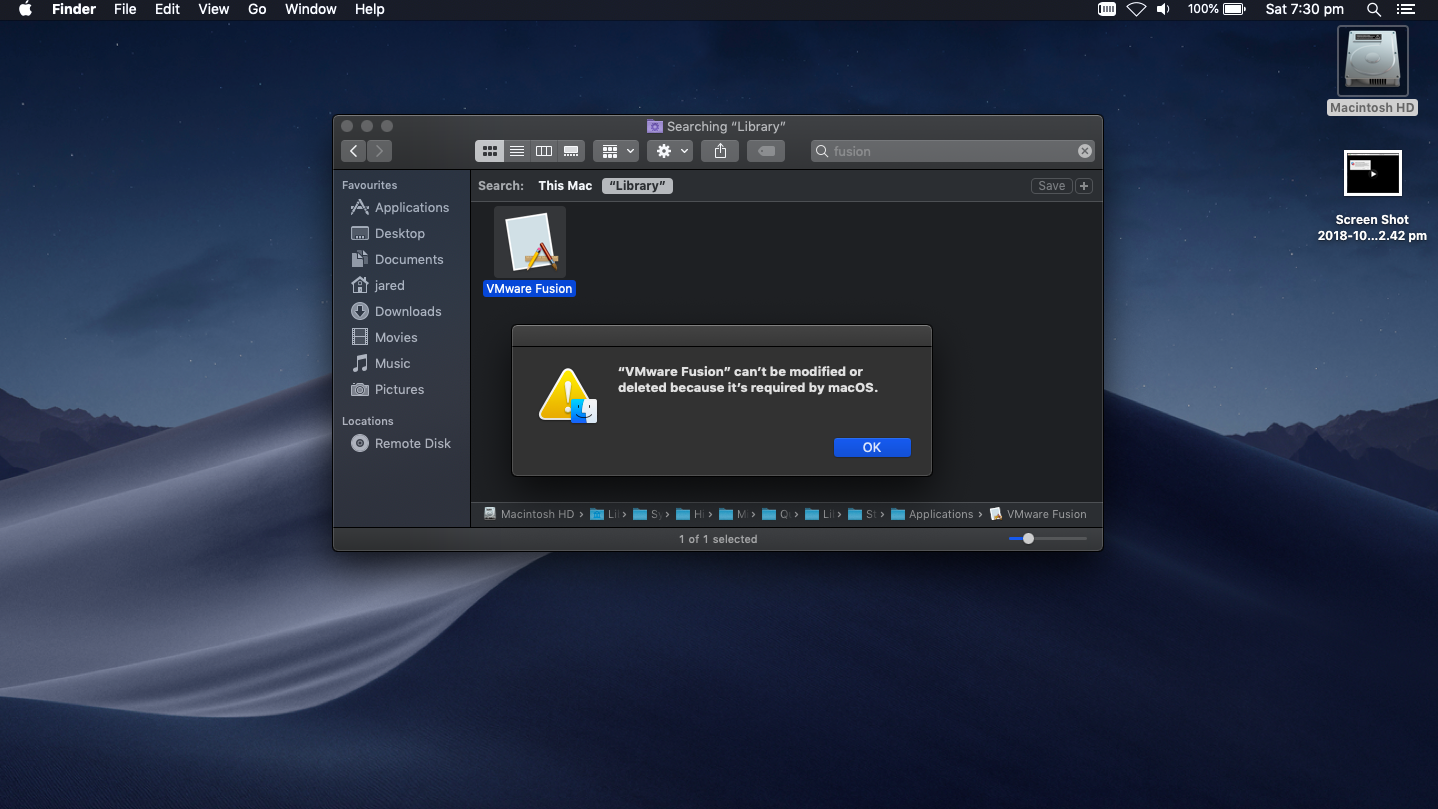Open Documents in the sidebar

tap(397, 259)
